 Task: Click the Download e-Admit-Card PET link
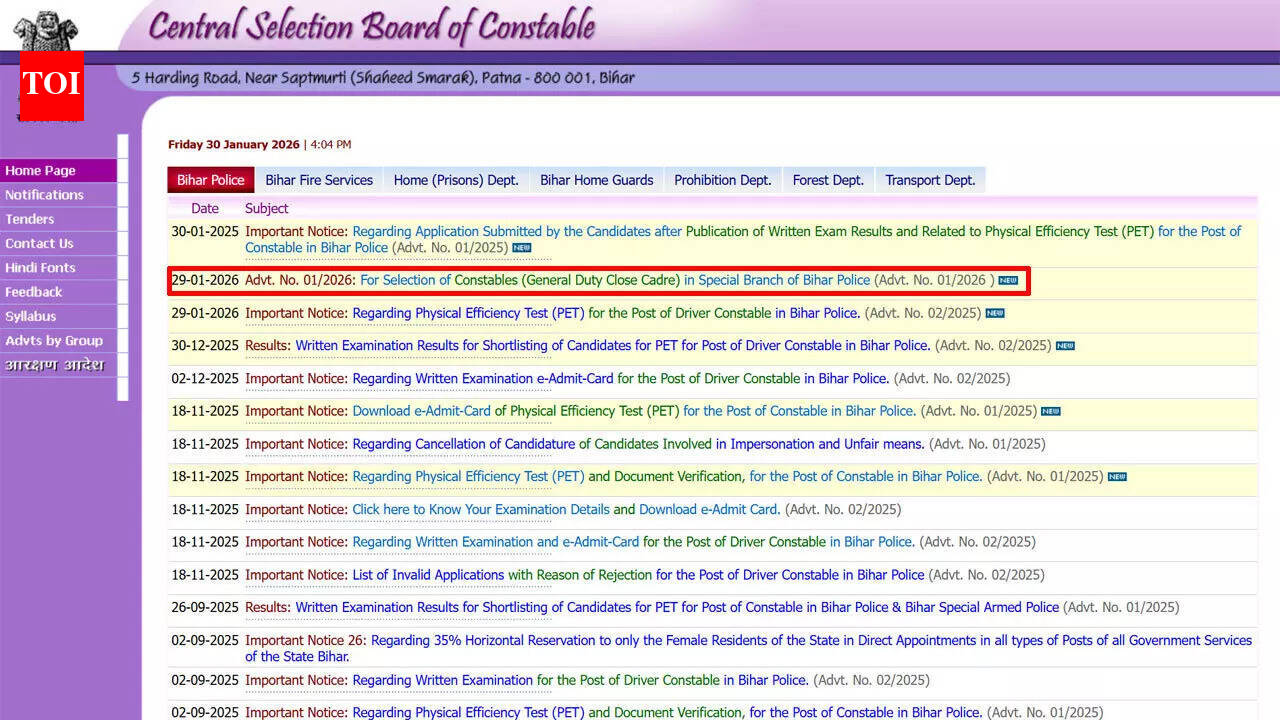[x=420, y=411]
